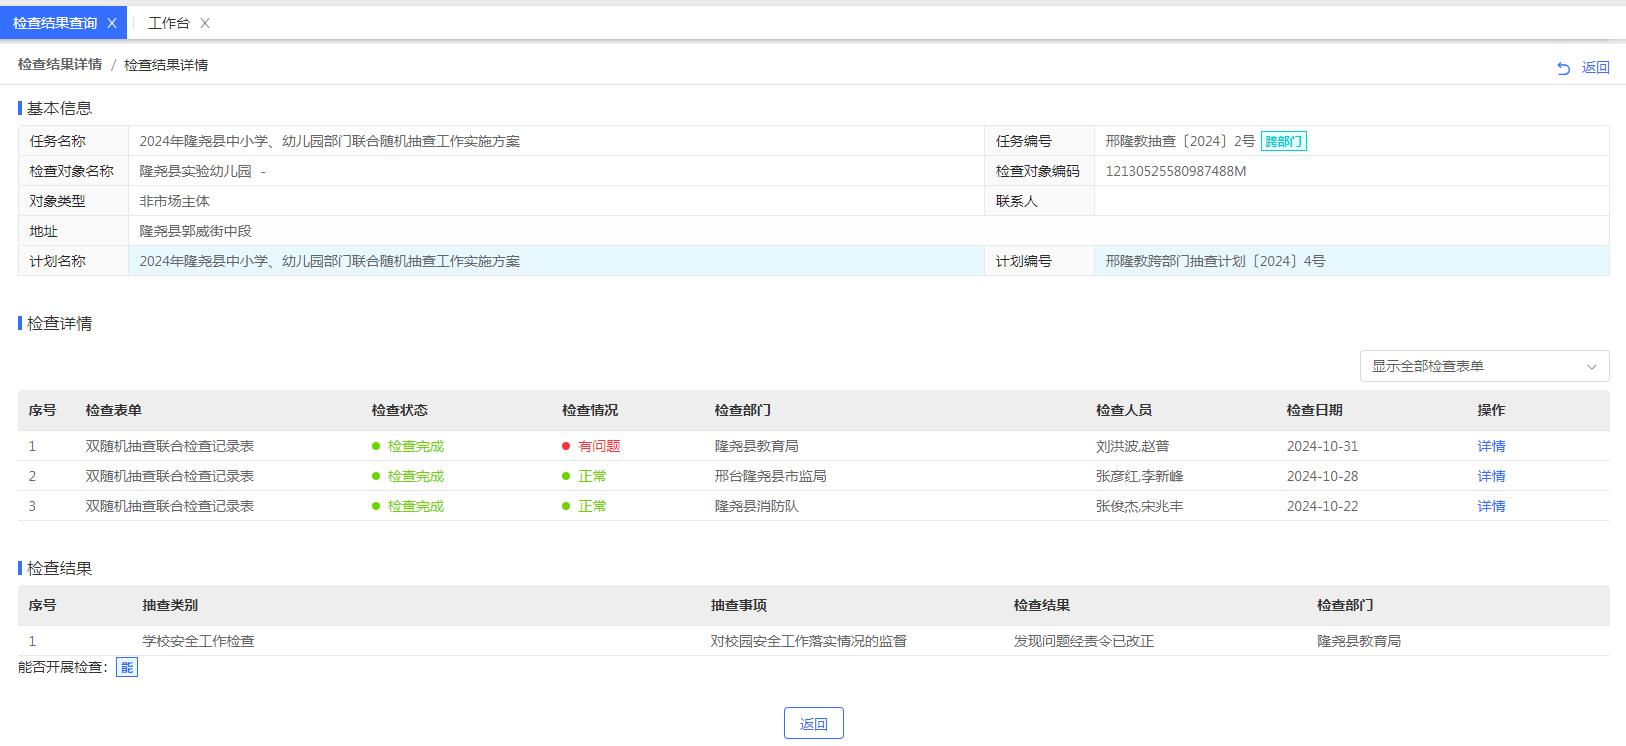Viewport: 1626px width, 746px height.
Task: Click first 检查结果详情 breadcrumb item
Action: coord(60,65)
